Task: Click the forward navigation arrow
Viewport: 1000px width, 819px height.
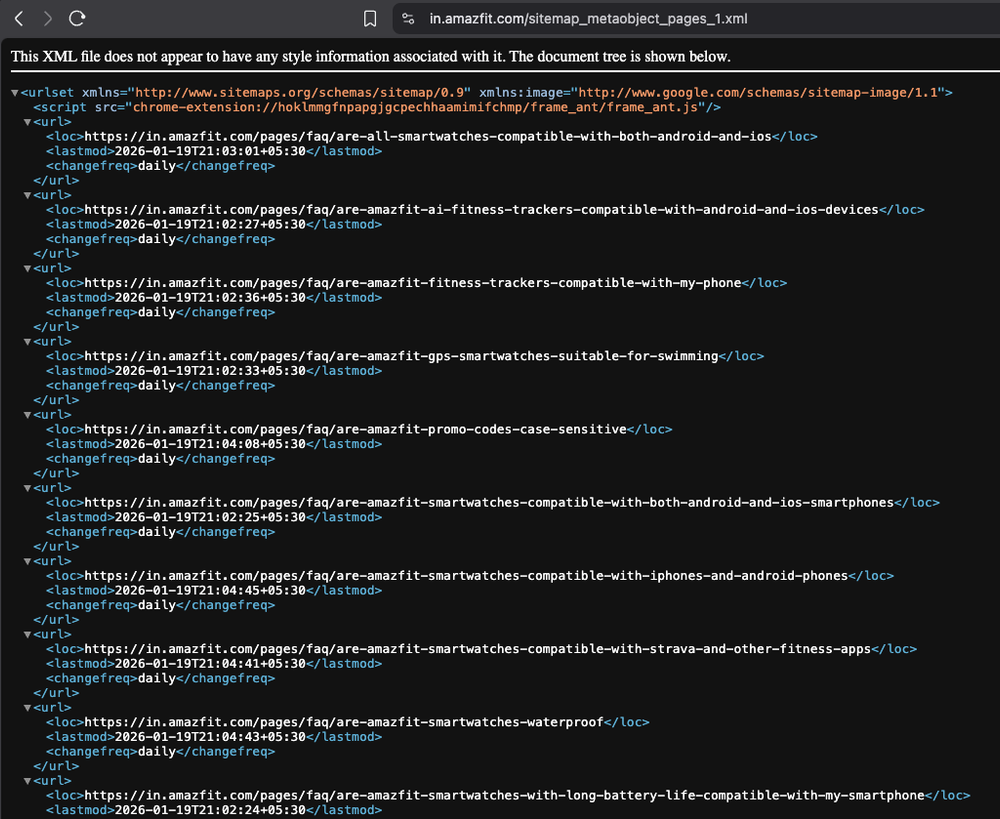Action: 47,18
